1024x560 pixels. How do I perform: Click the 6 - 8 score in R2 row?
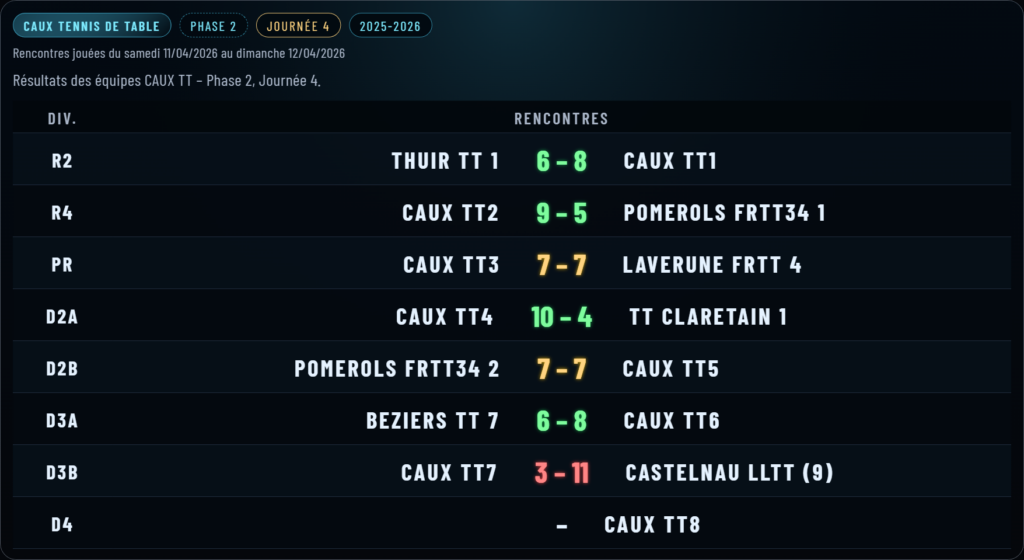click(x=561, y=161)
